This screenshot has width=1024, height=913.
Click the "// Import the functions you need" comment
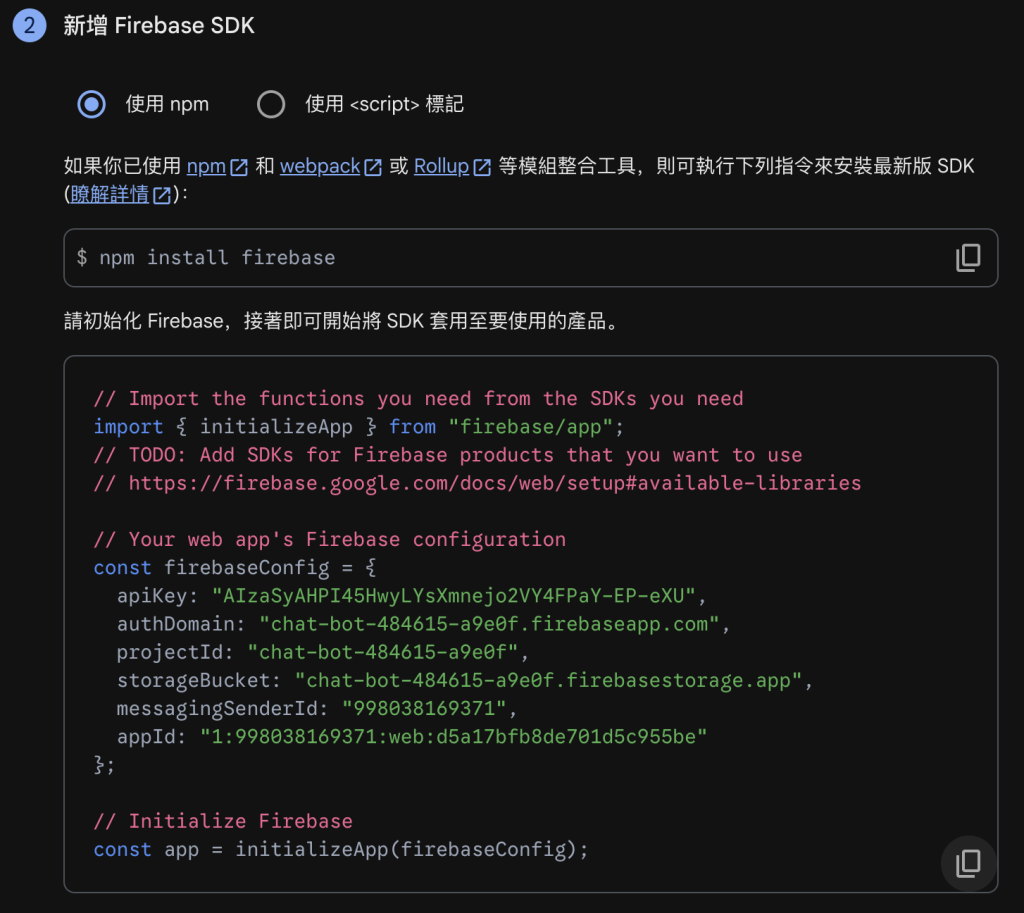pos(418,398)
